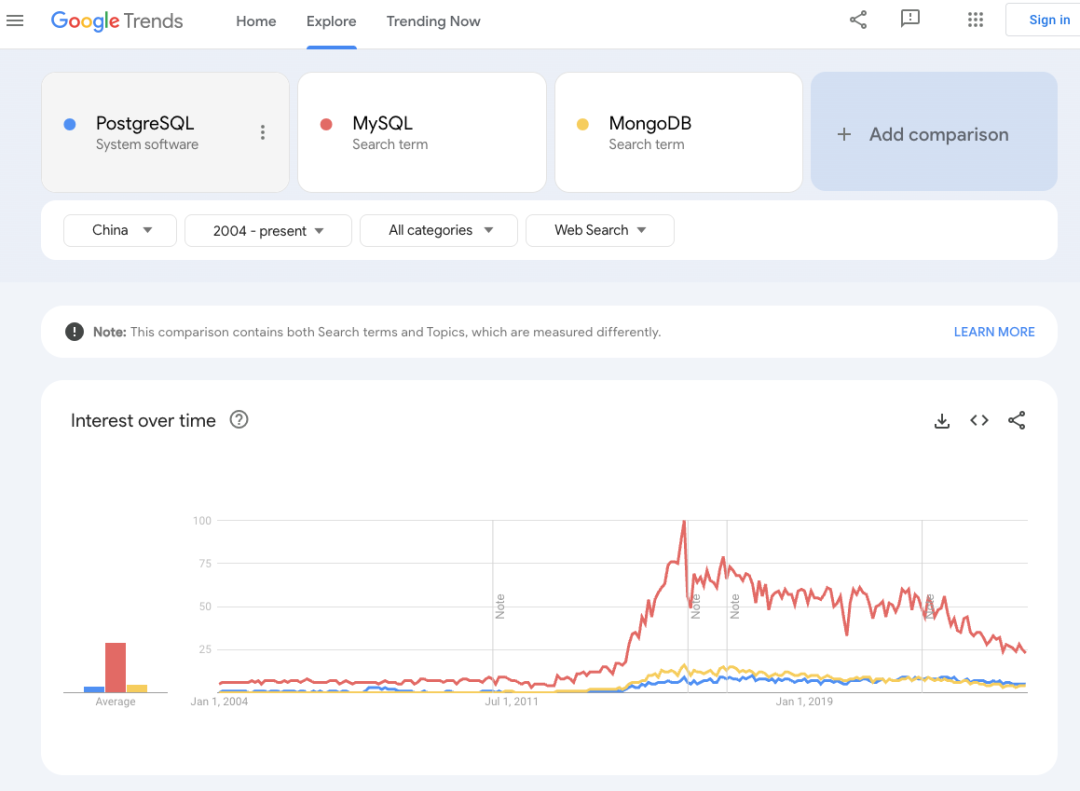Open help for Interest over time
The width and height of the screenshot is (1080, 791).
tap(239, 420)
